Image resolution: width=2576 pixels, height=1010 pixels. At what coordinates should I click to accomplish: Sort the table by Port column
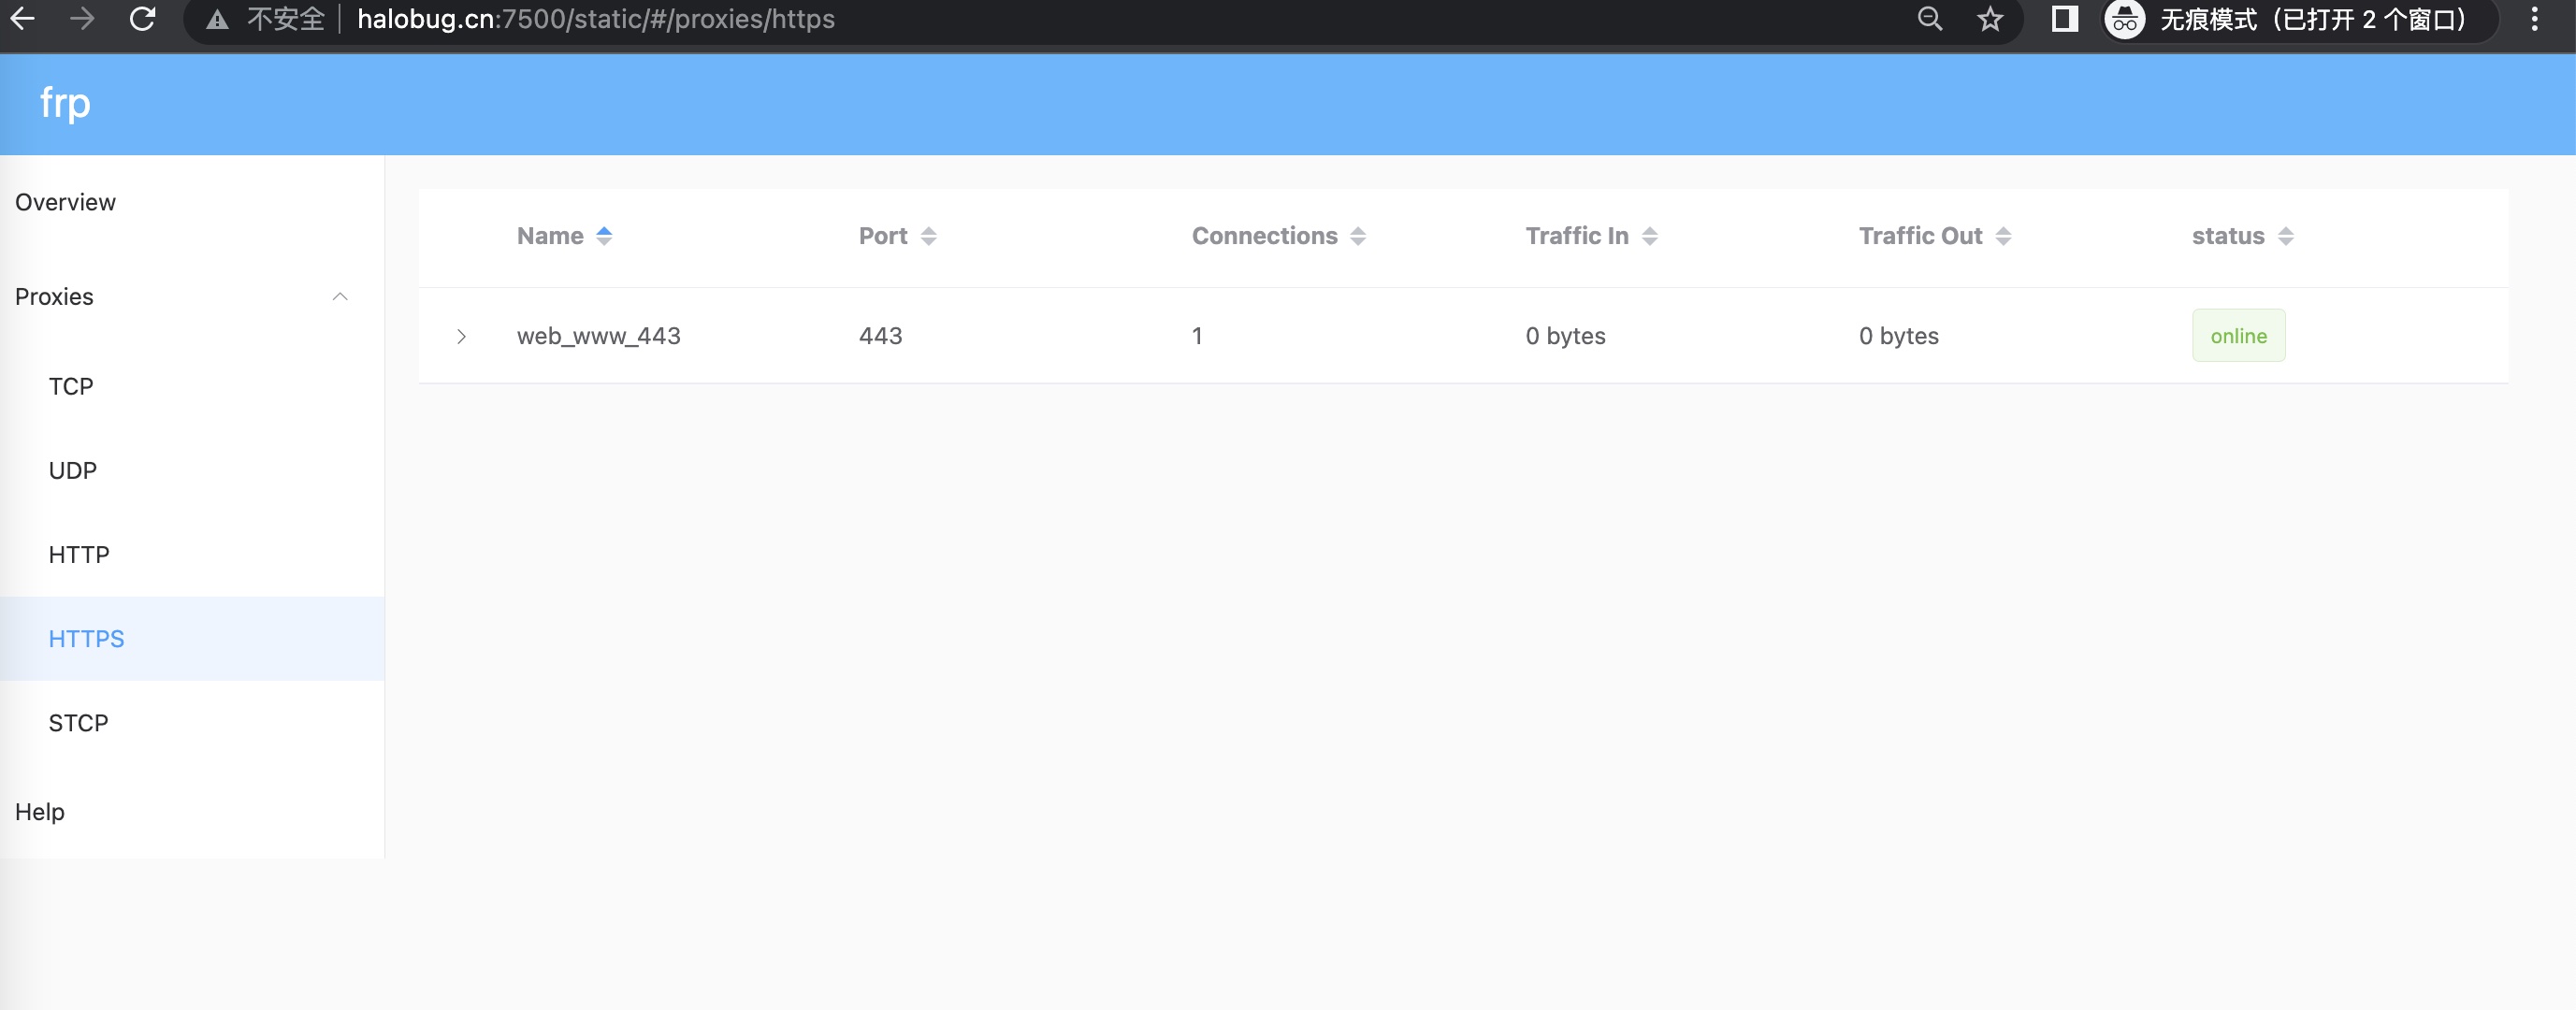tap(883, 236)
